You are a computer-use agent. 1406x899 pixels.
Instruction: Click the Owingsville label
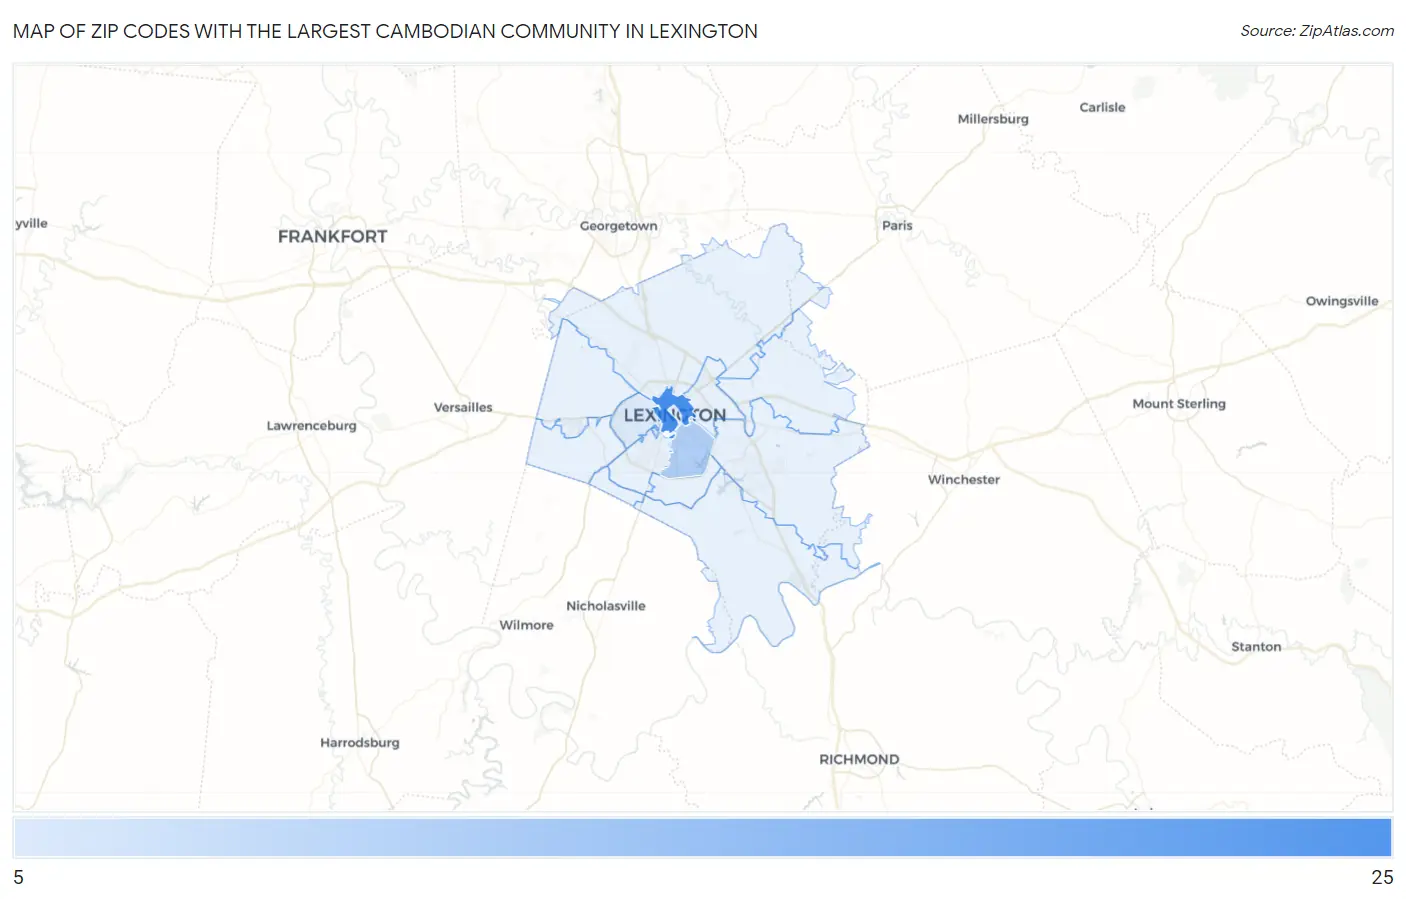coord(1342,301)
